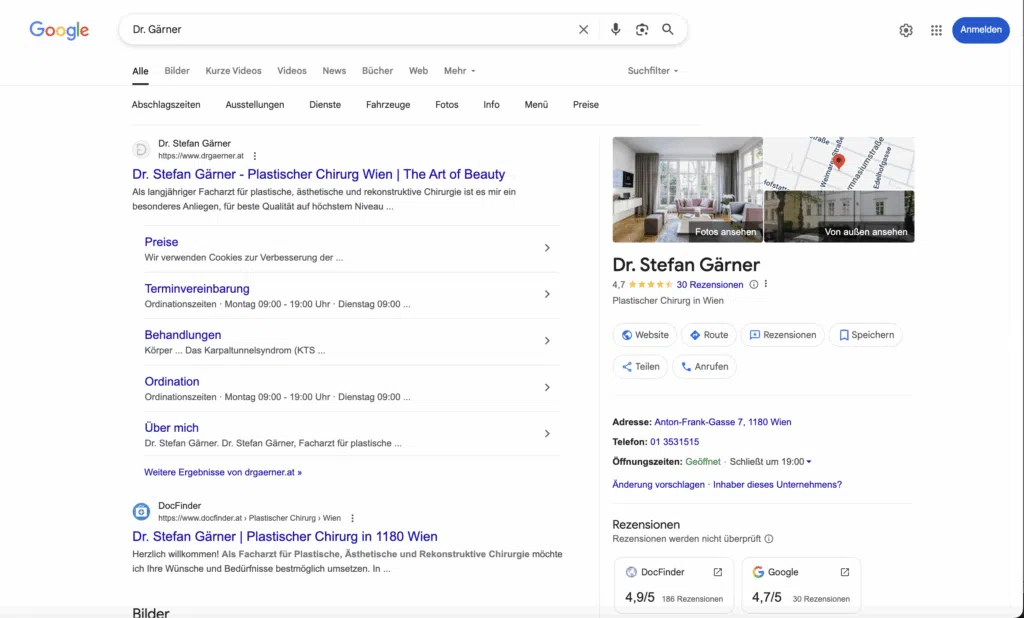Click the address Anton-Frank-Gasse 7, 1180 Wien
Viewport: 1024px width, 618px height.
(x=722, y=422)
